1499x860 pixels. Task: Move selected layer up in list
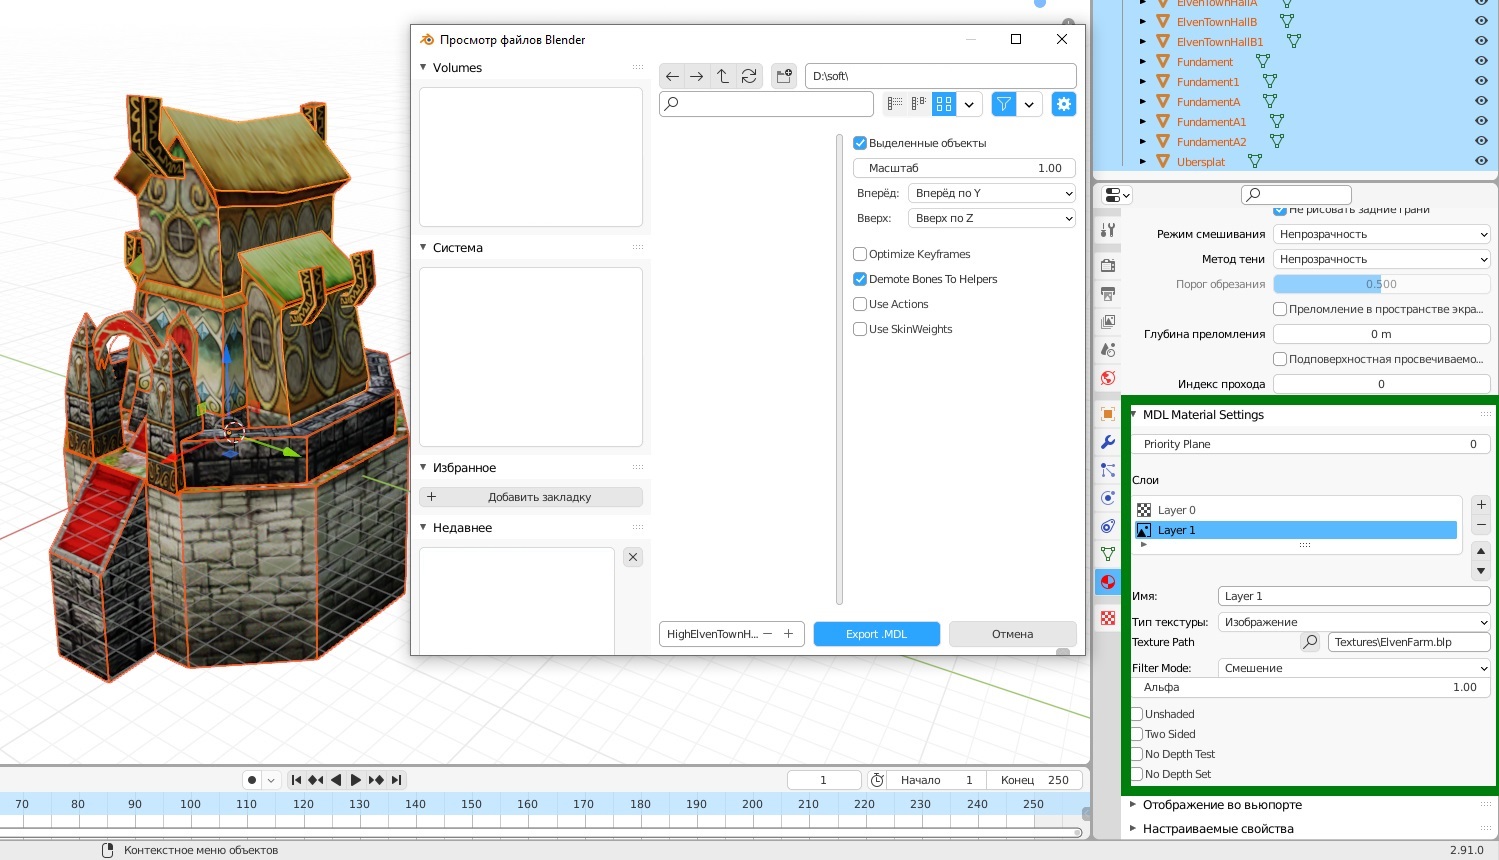pyautogui.click(x=1481, y=551)
